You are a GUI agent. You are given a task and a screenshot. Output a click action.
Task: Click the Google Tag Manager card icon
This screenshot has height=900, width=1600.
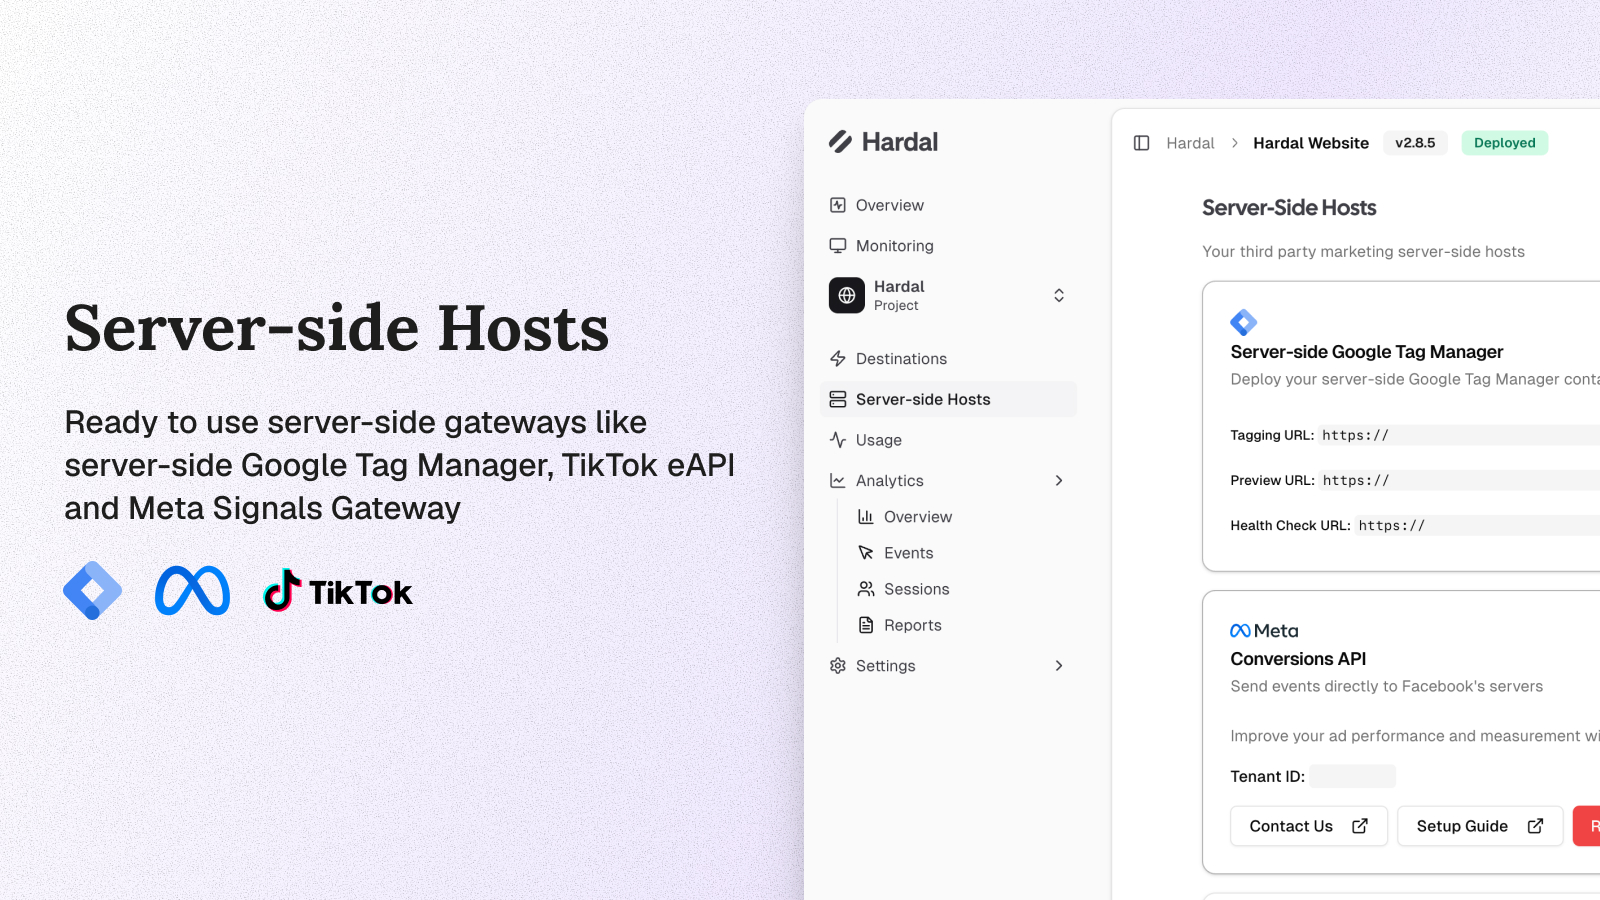click(1244, 322)
